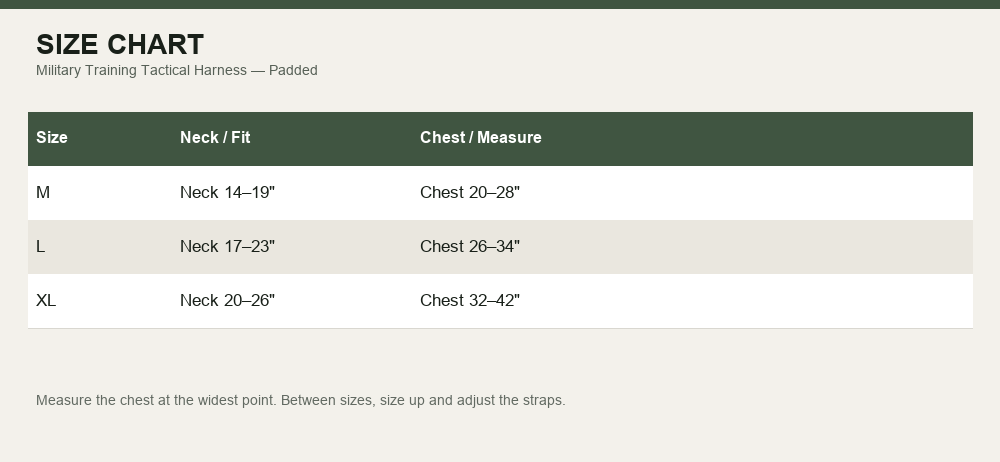
Task: Select the XL size row label
Action: [46, 300]
